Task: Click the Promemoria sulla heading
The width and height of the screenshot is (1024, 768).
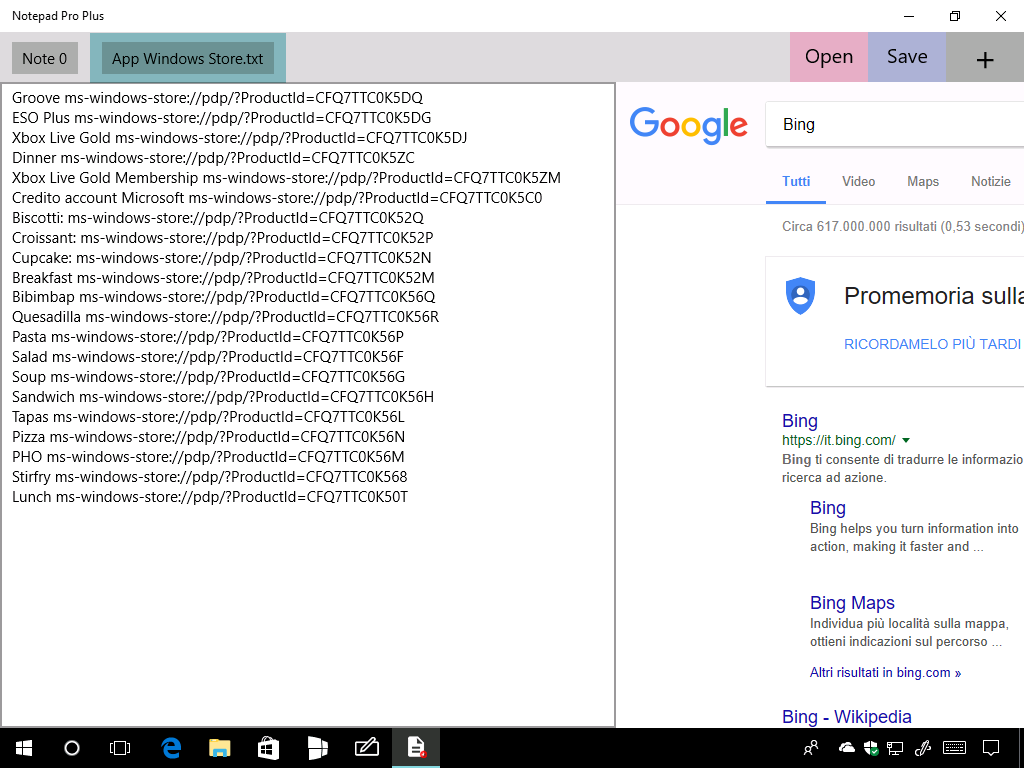Action: tap(934, 296)
